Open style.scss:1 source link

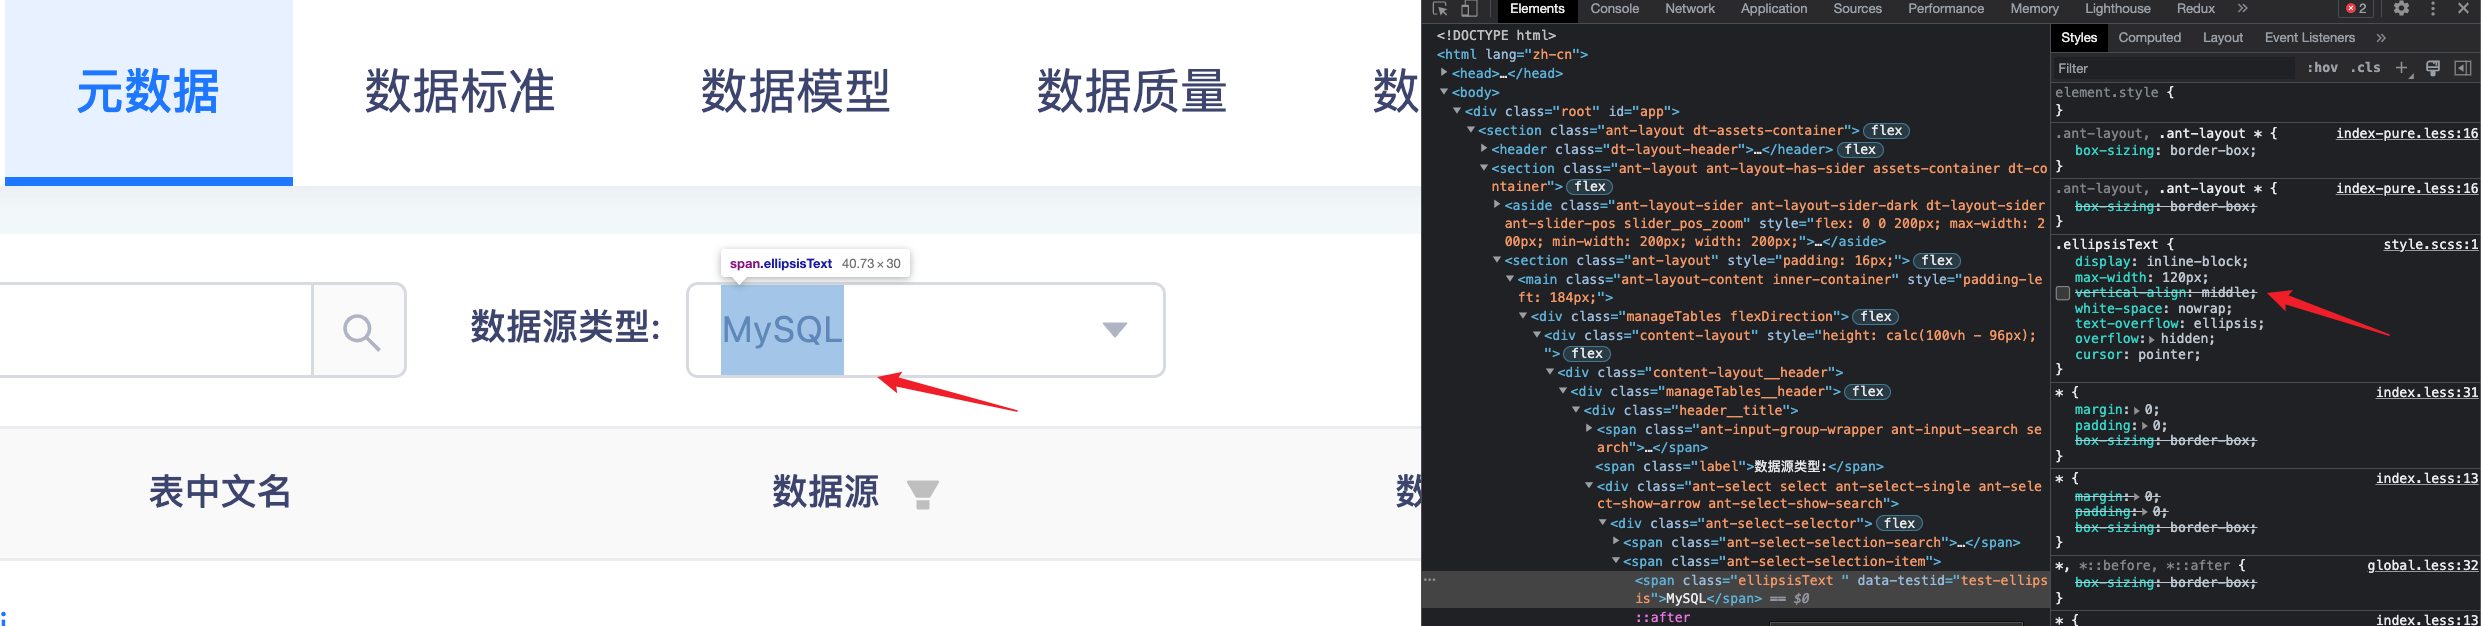pos(2430,244)
